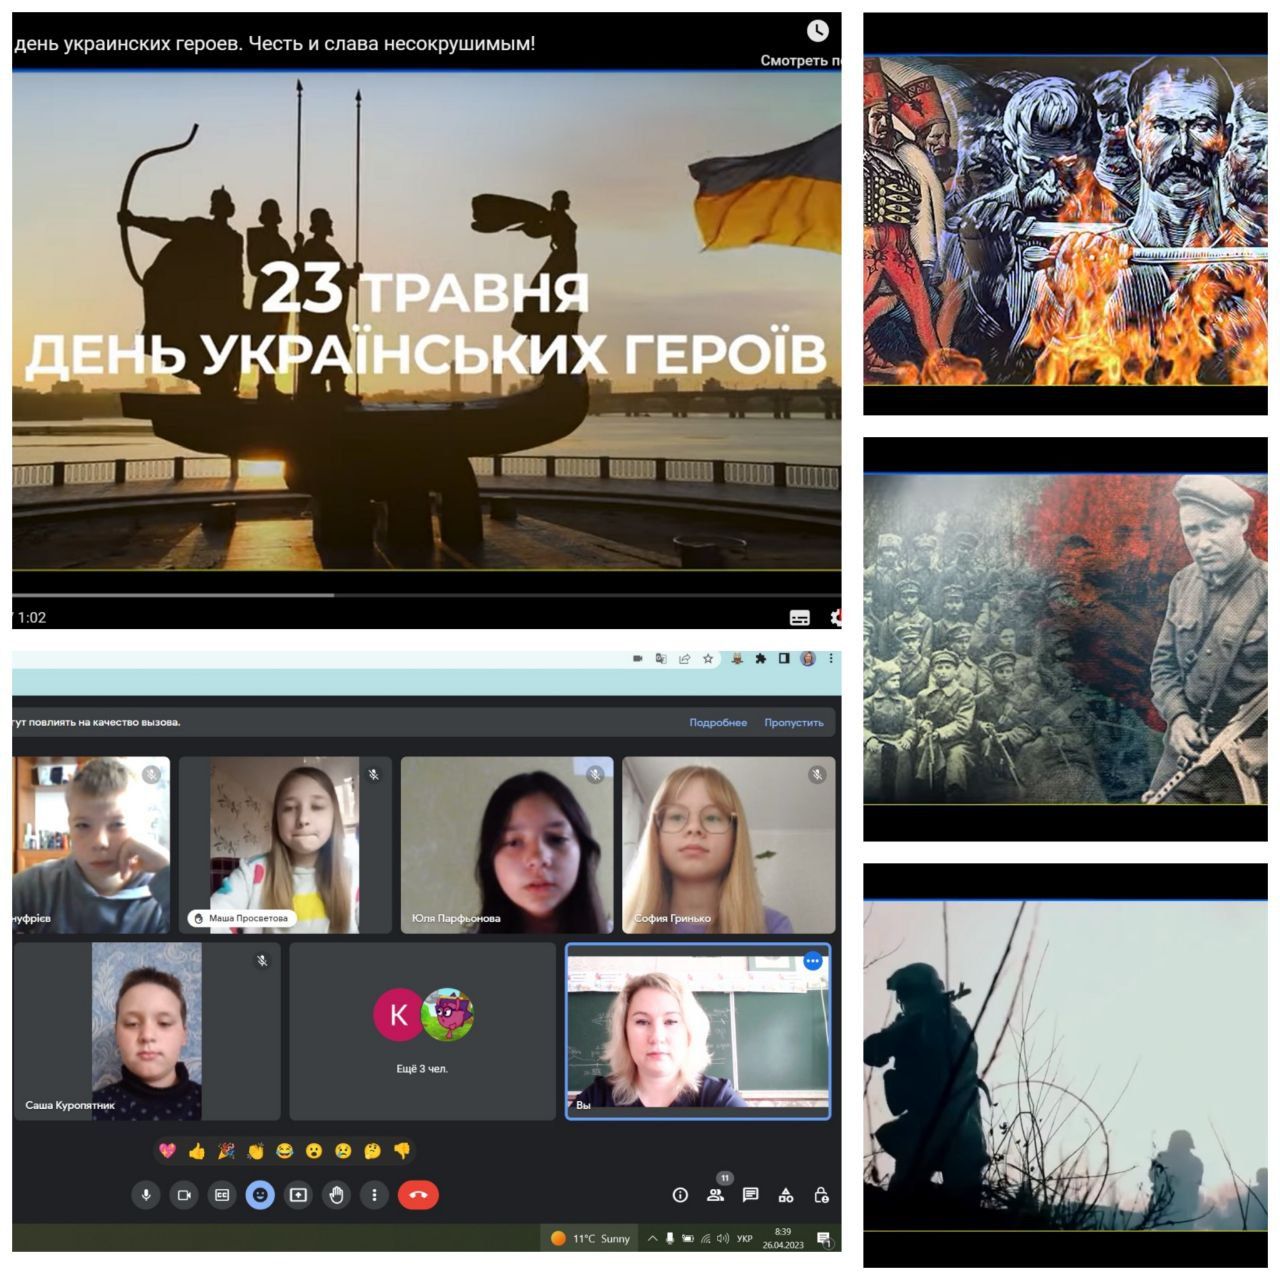Raise your hand in the meeting

click(336, 1195)
